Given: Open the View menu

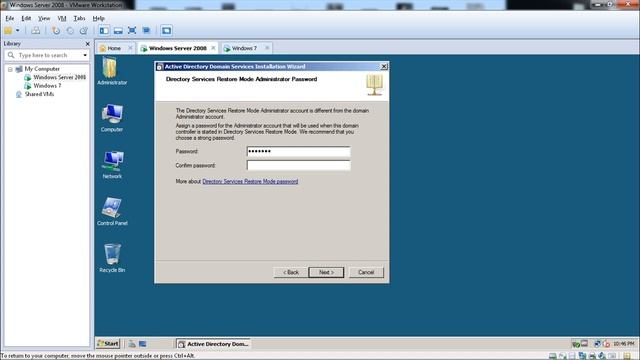Looking at the screenshot, I should 44,18.
